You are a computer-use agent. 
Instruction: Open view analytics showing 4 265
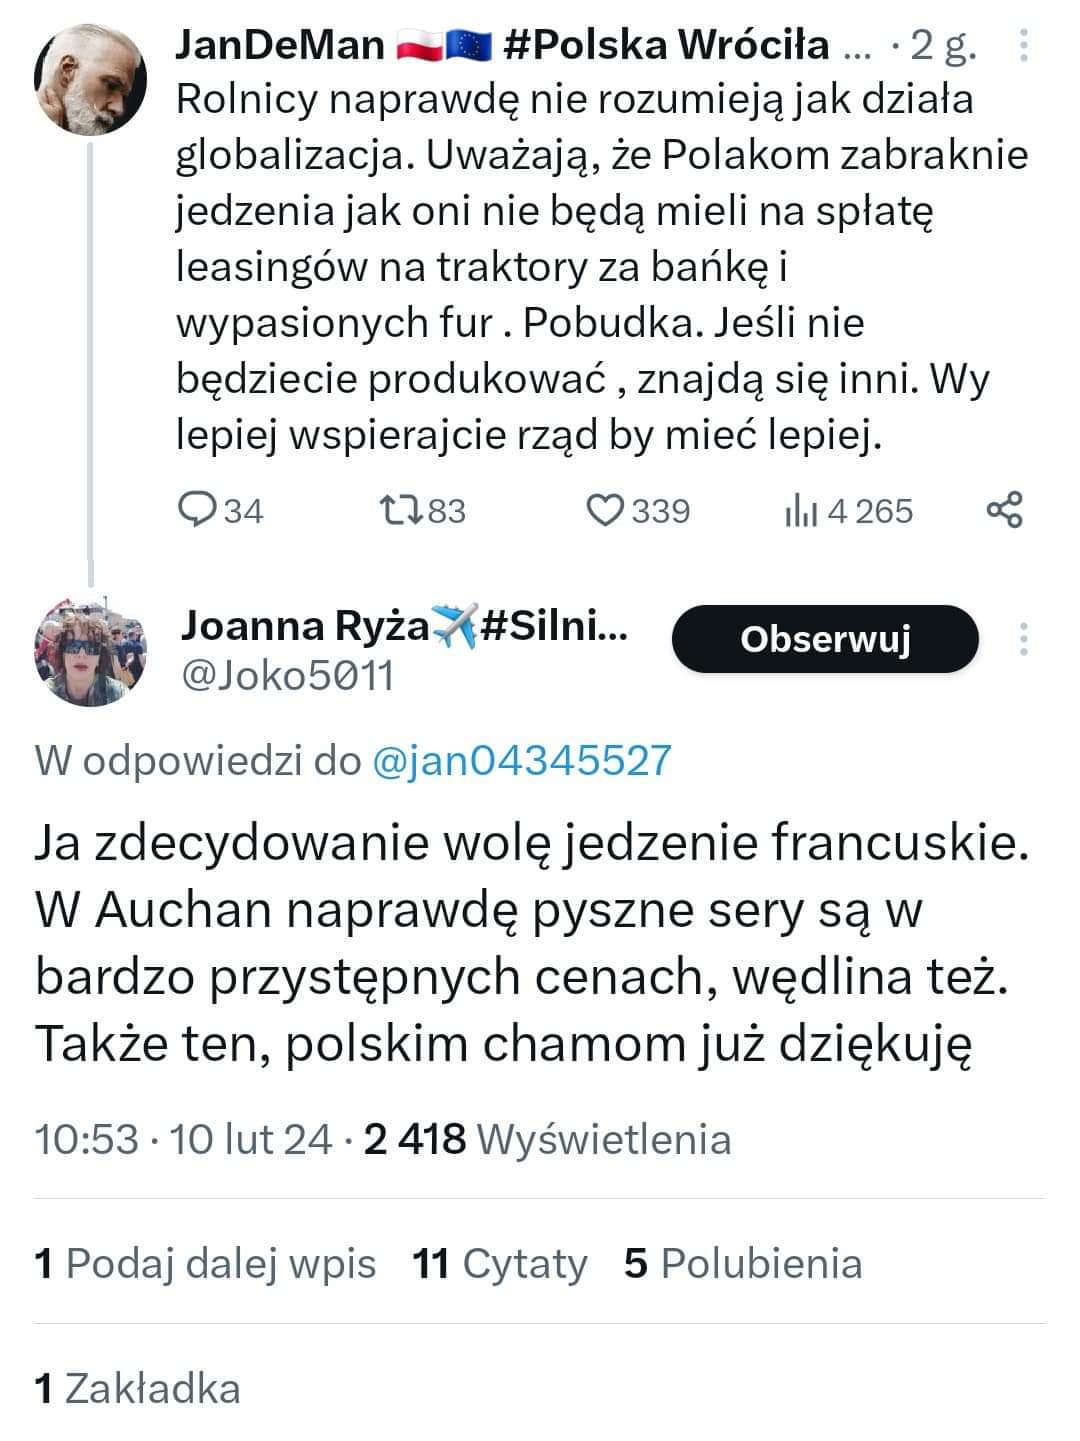[849, 511]
